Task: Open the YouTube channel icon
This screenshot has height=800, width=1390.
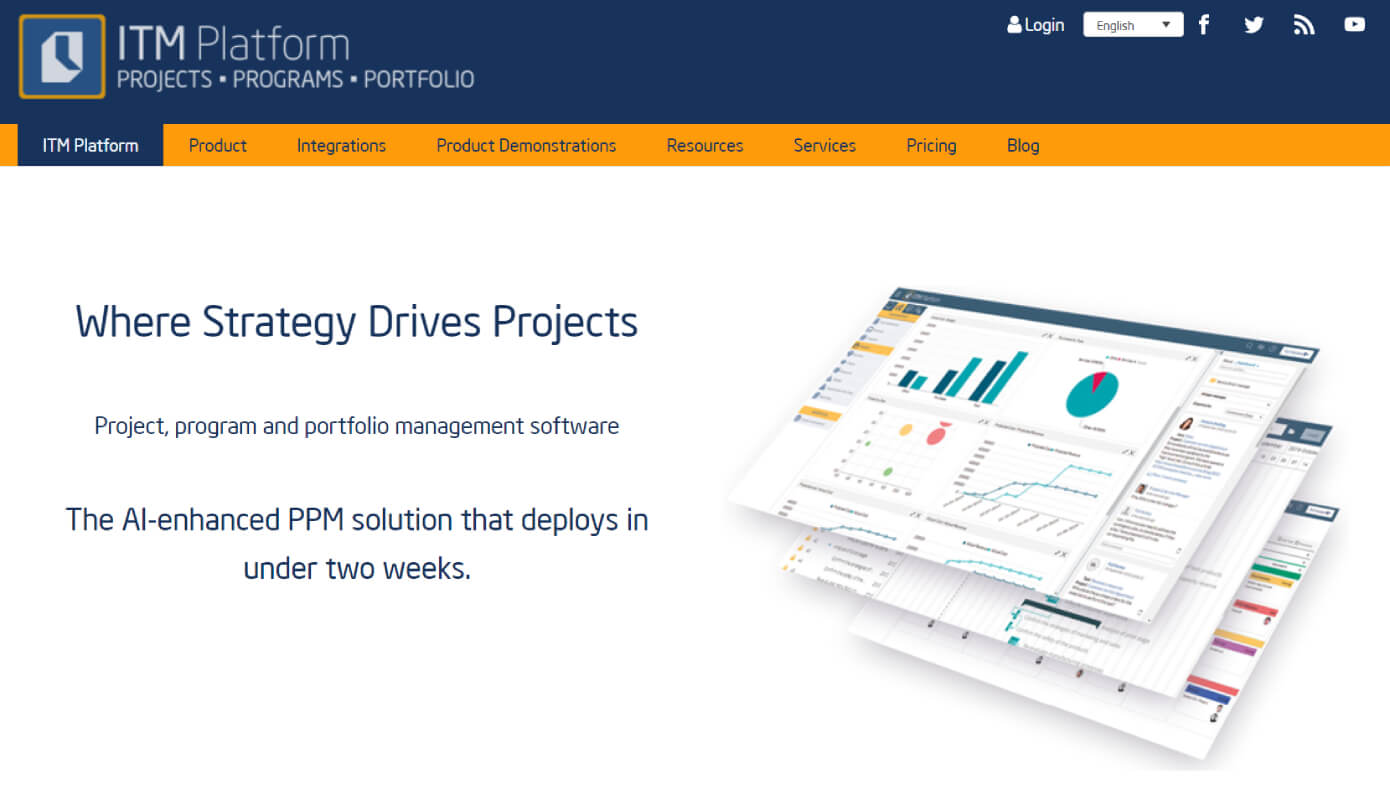Action: click(1354, 25)
